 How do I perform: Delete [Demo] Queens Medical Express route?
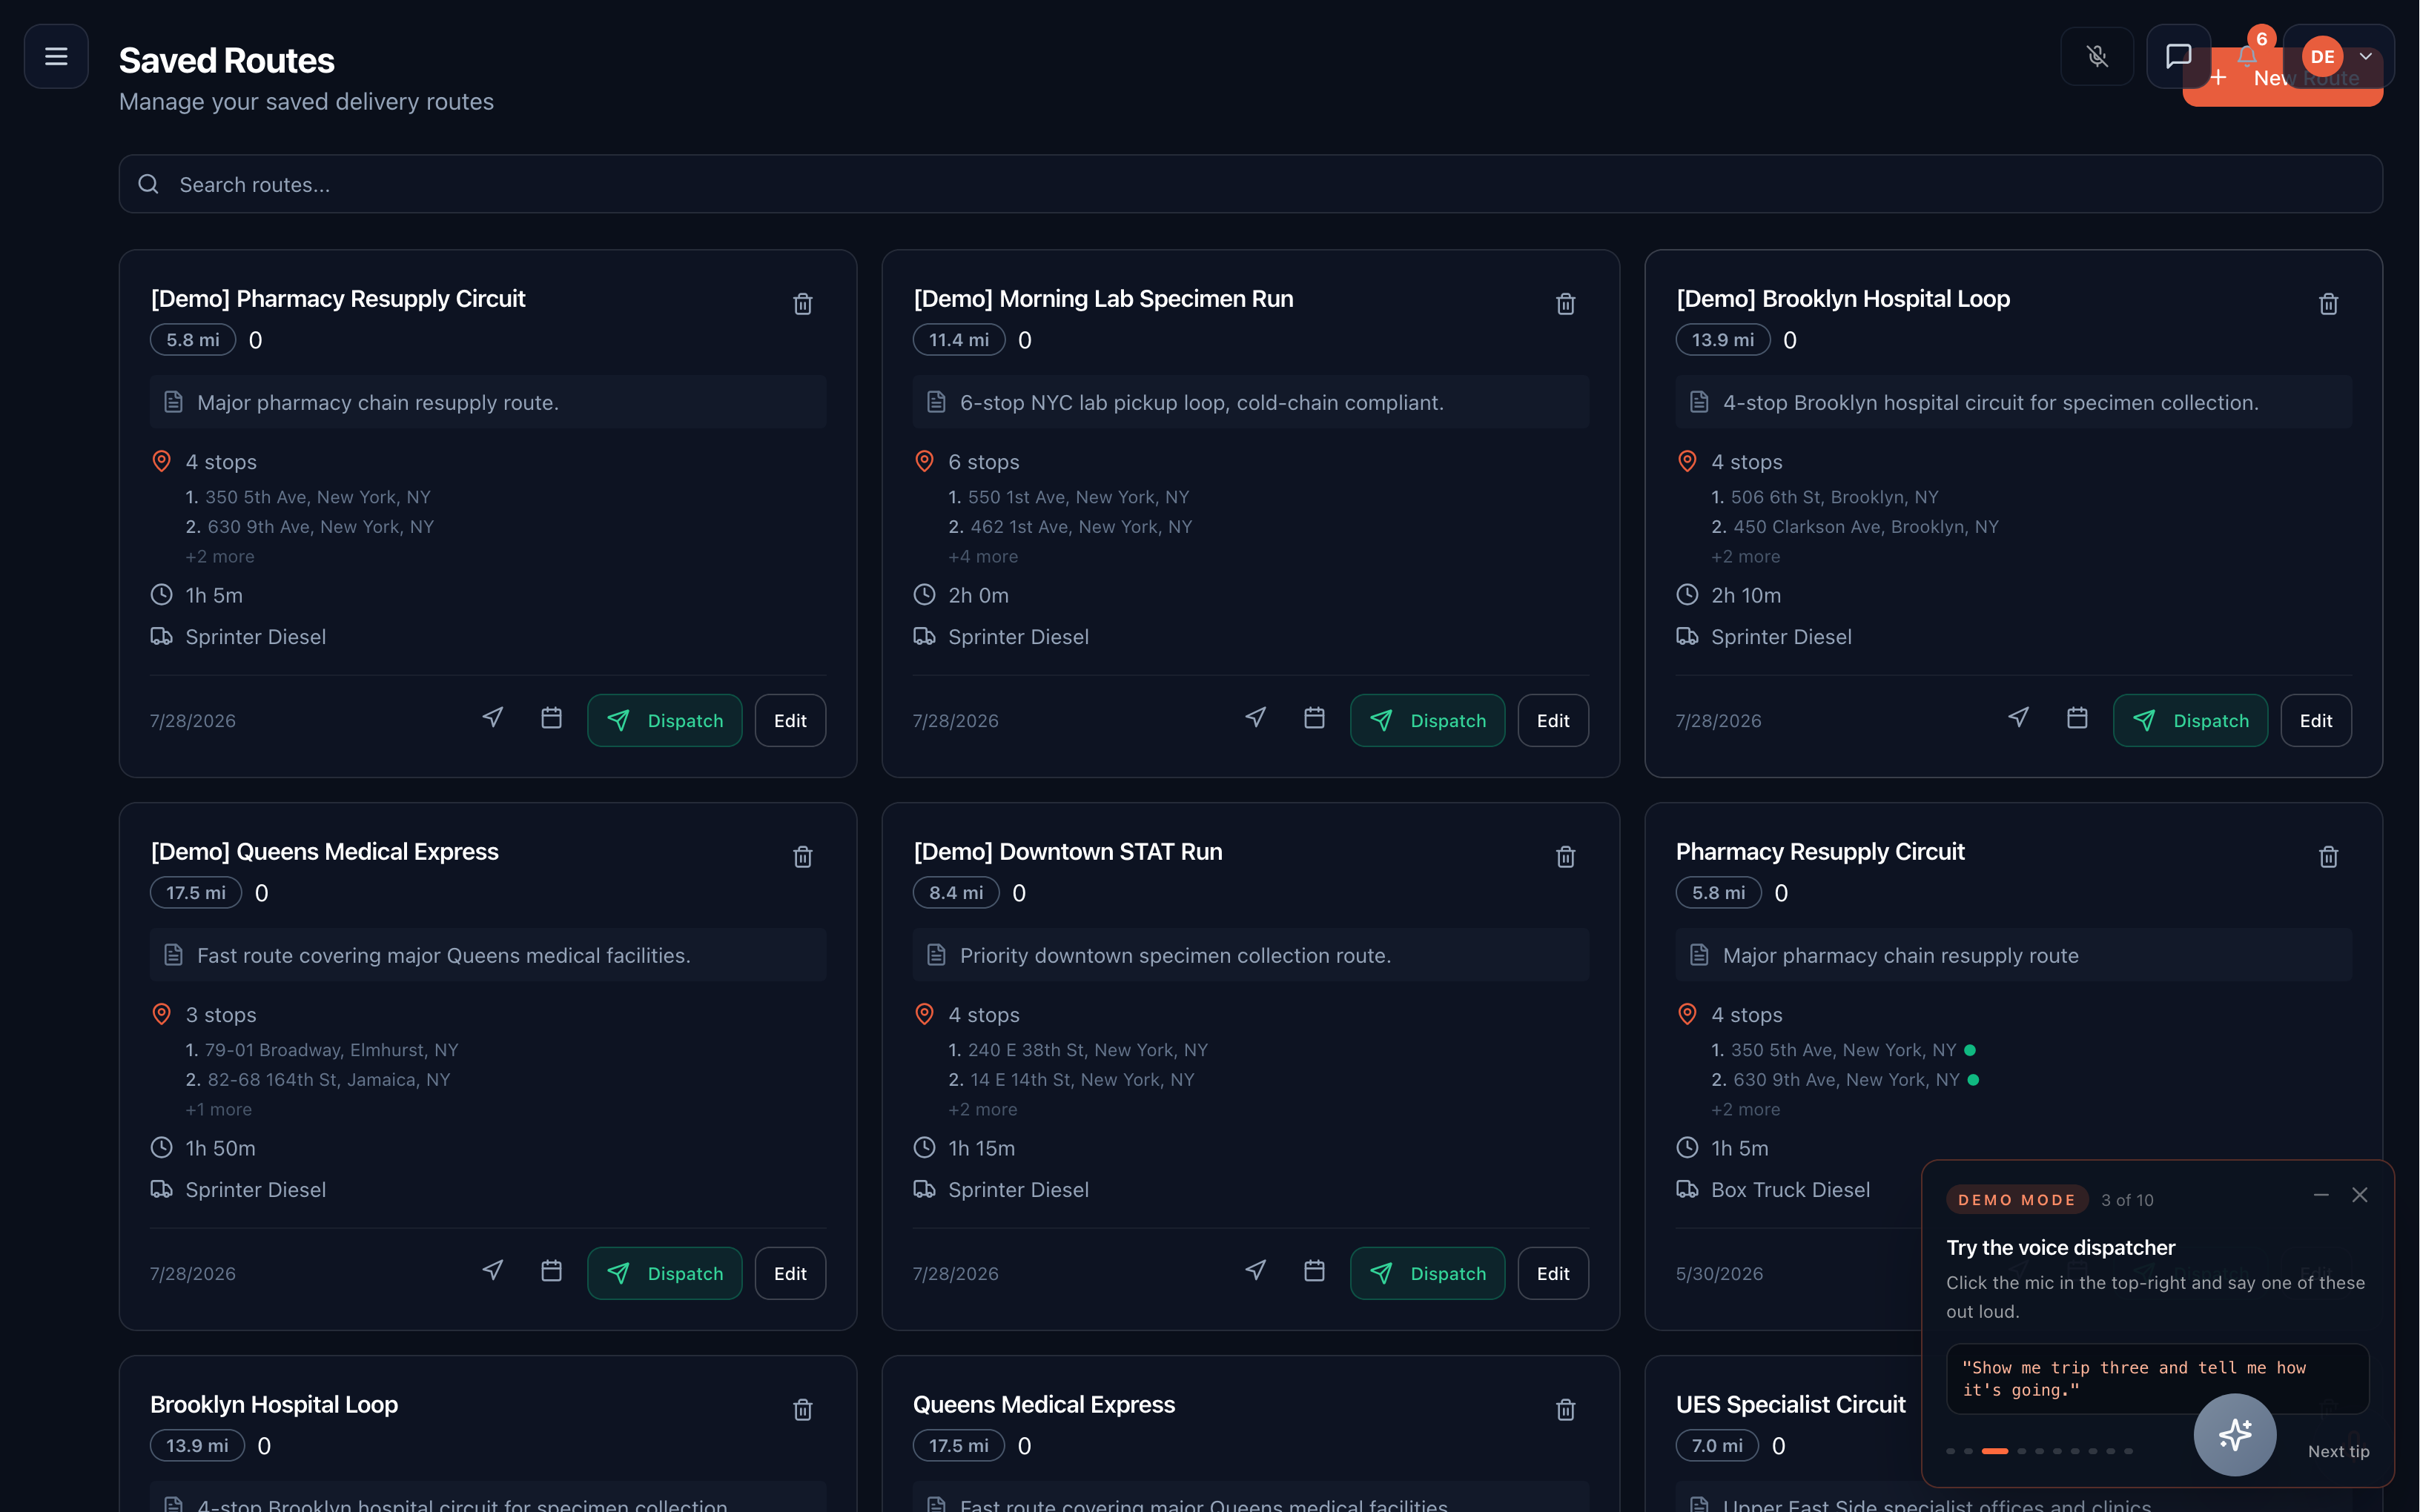click(803, 857)
